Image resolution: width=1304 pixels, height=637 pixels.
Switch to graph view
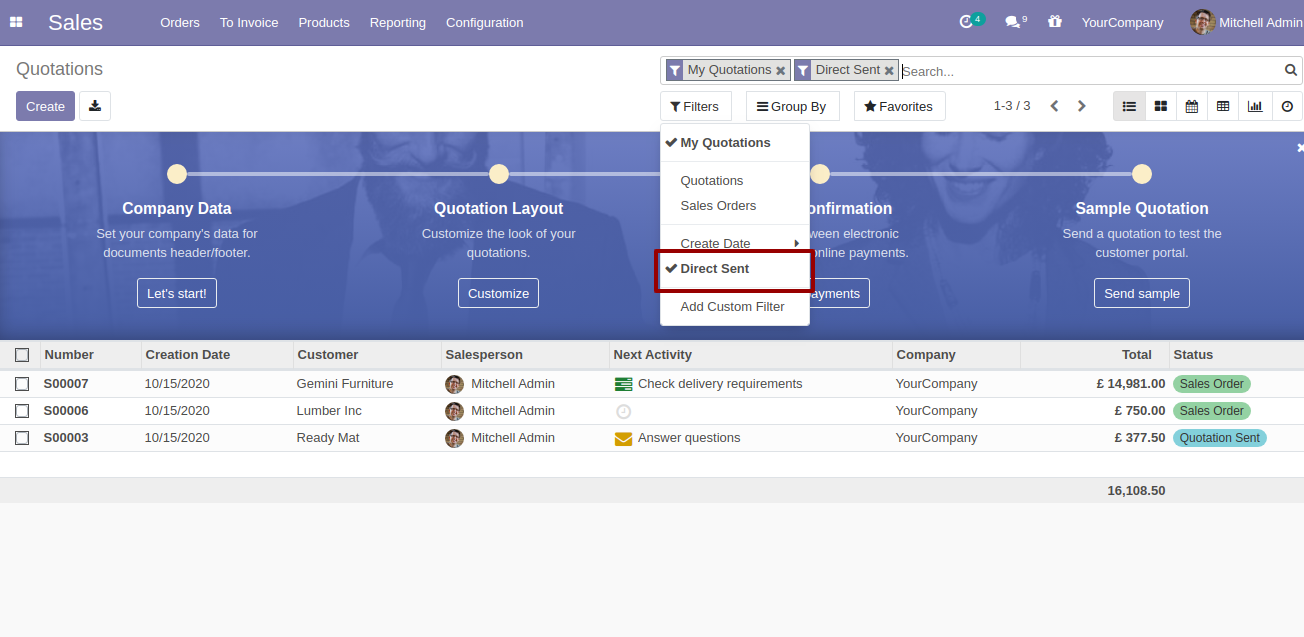point(1254,106)
